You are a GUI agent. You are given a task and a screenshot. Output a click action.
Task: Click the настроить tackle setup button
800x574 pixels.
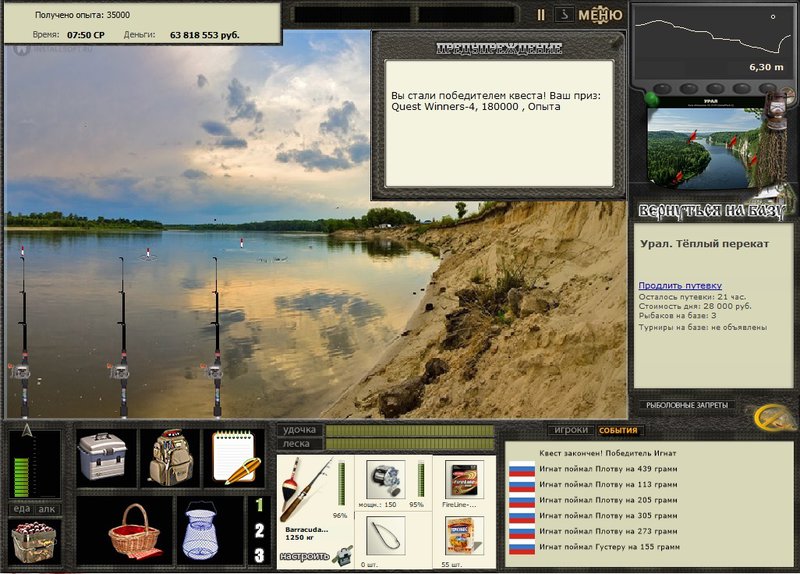[x=305, y=556]
